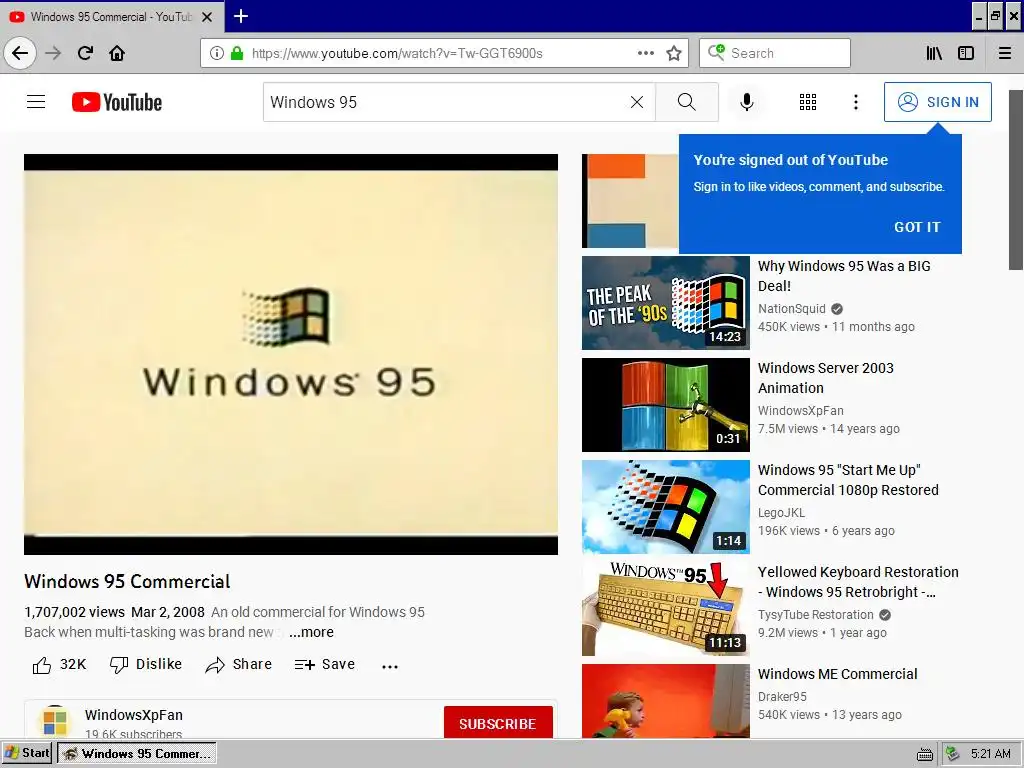1024x768 pixels.
Task: Bookmark this page with the star icon
Action: pos(674,53)
